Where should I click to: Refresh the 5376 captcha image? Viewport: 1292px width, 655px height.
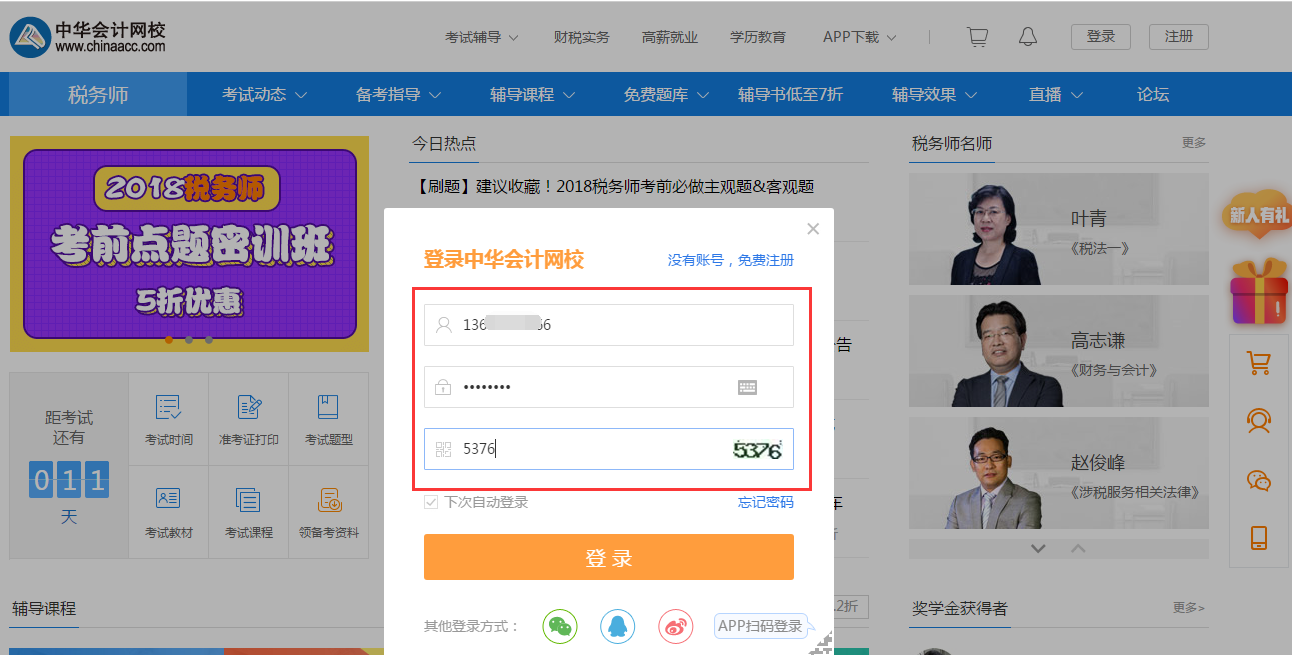pyautogui.click(x=757, y=450)
